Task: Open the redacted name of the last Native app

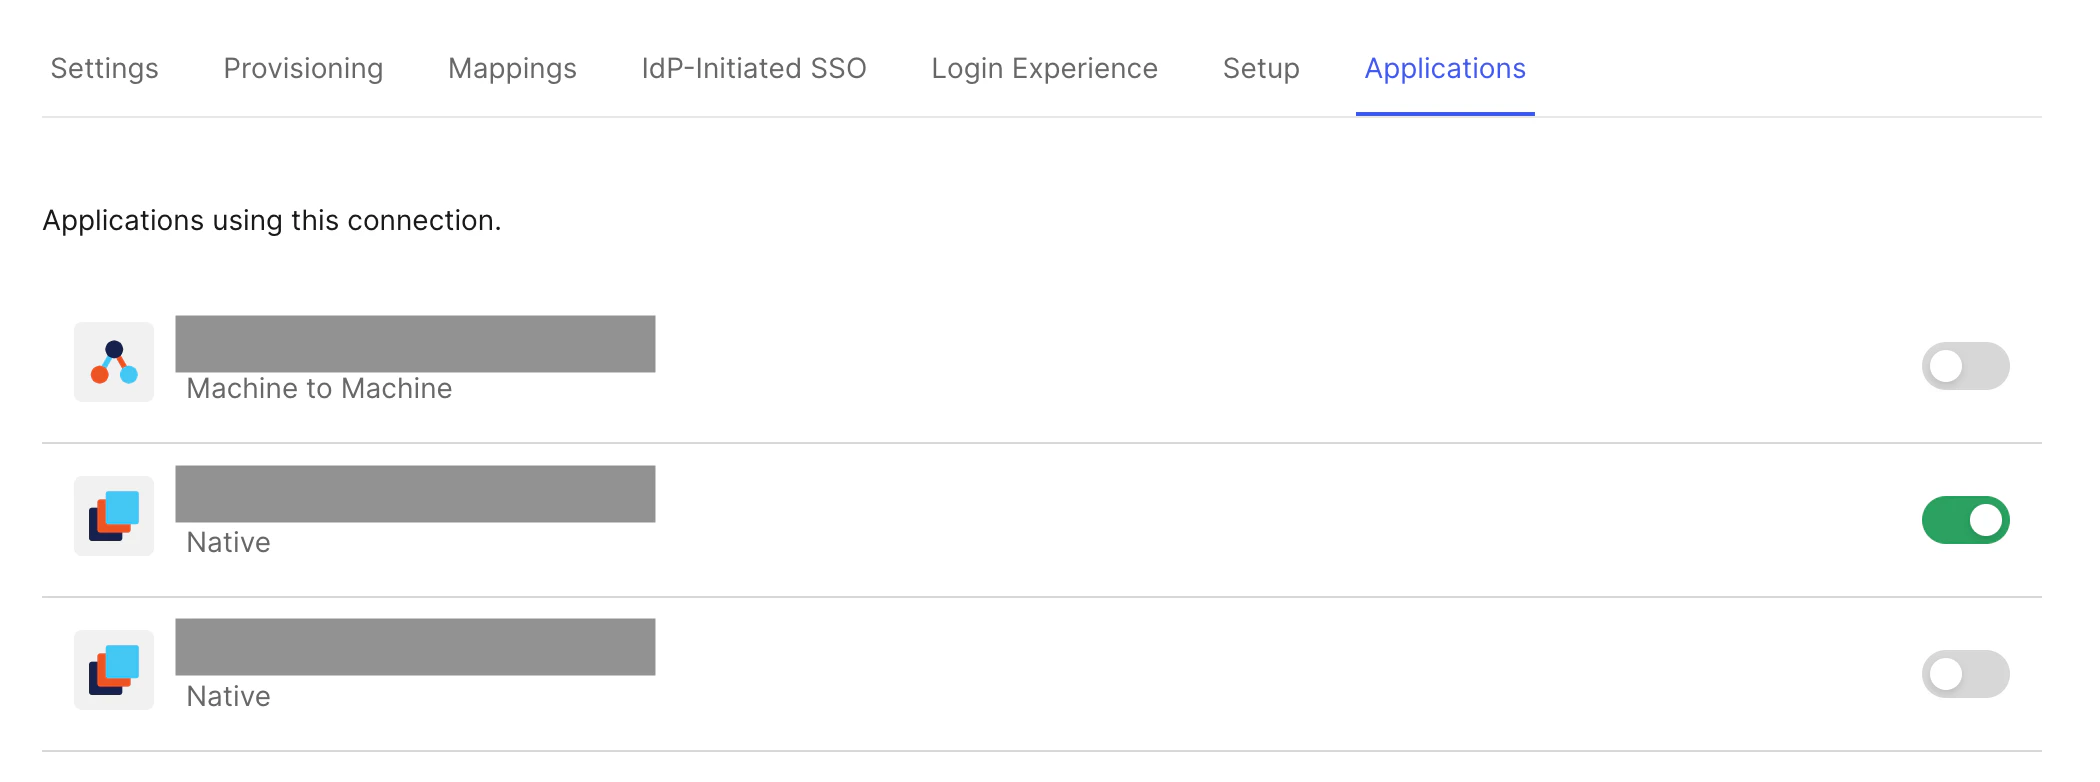Action: (x=415, y=647)
